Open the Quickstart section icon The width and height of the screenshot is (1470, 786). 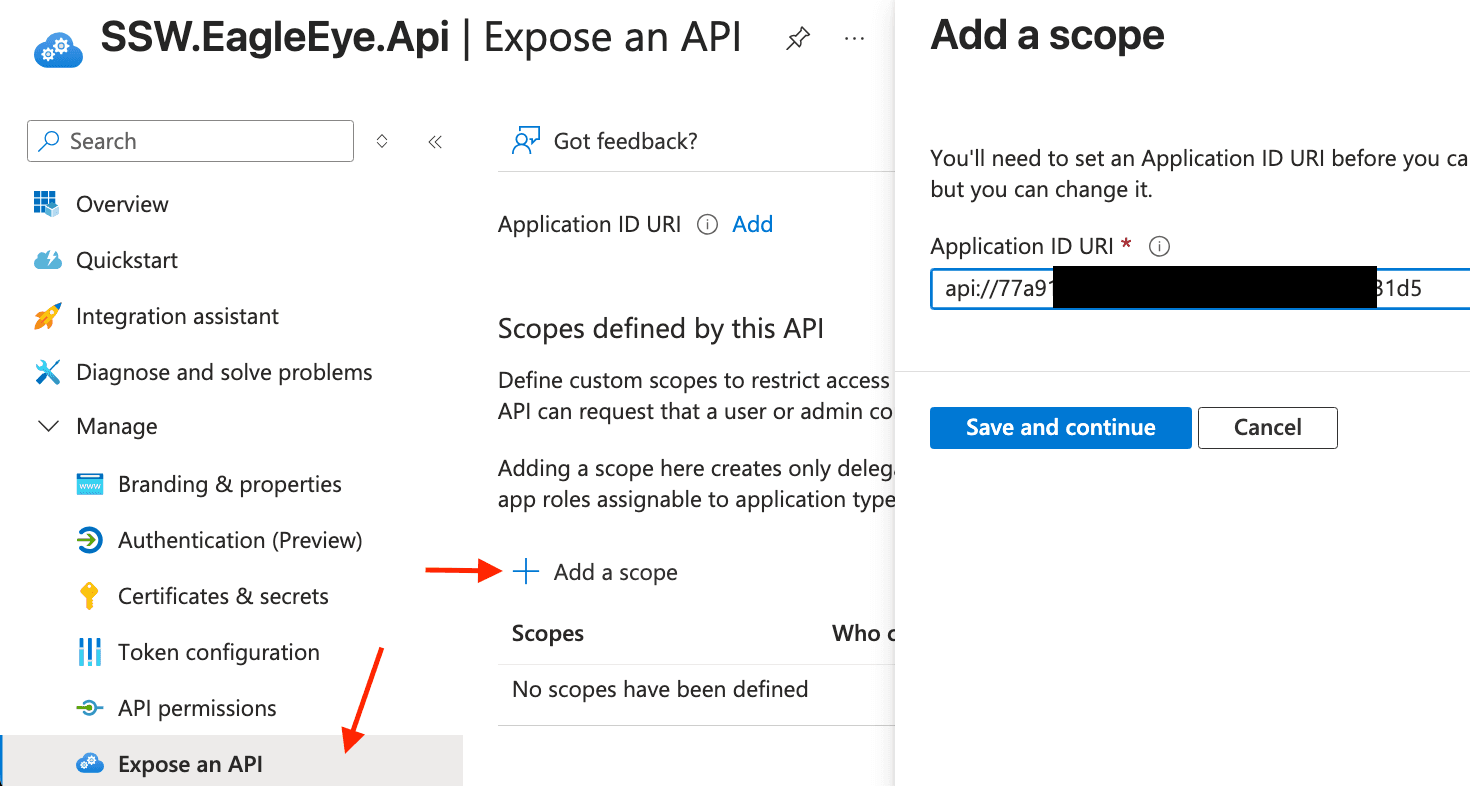coord(47,260)
